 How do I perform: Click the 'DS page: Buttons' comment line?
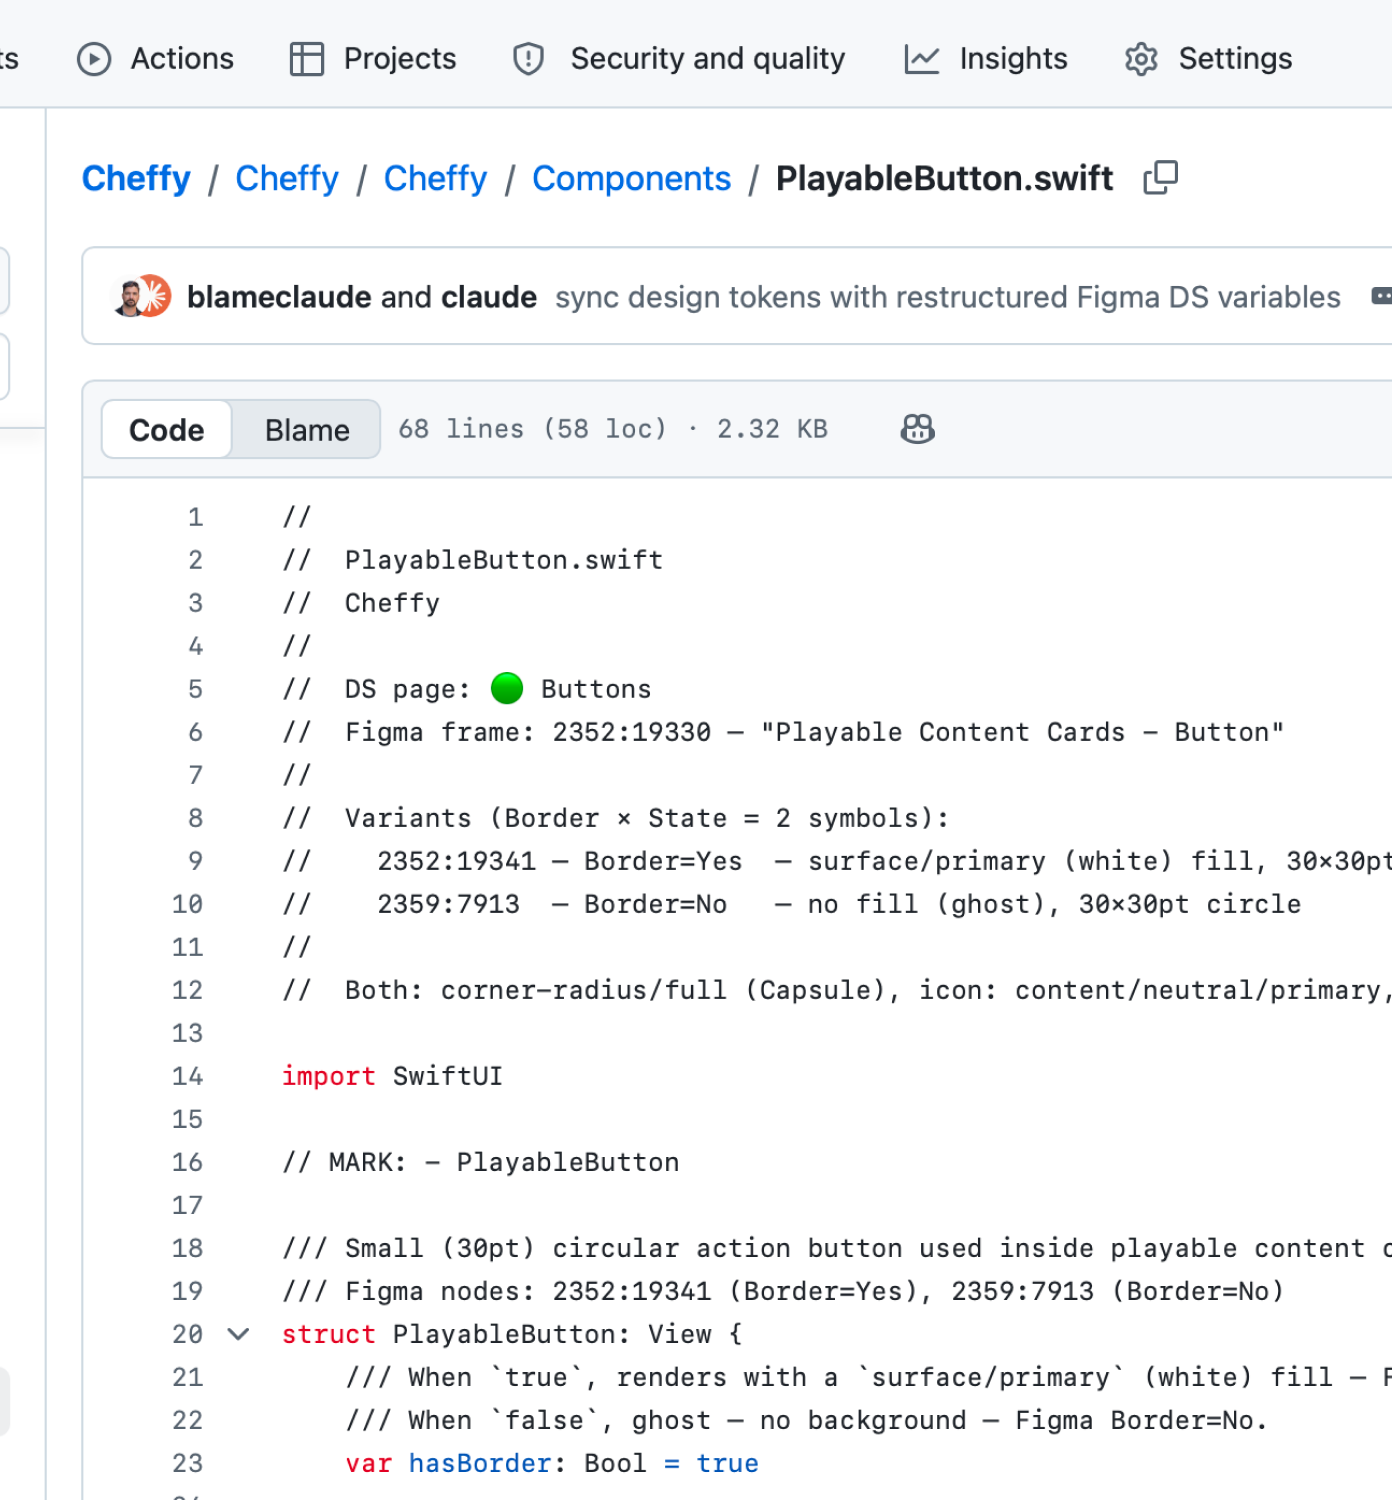466,689
